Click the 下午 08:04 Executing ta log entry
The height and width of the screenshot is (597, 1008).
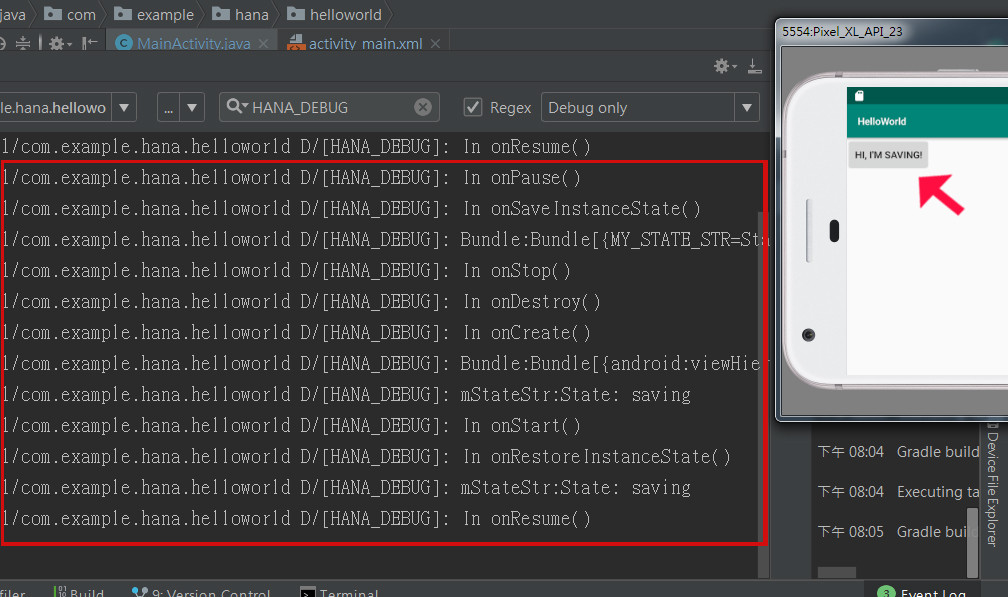(x=898, y=492)
